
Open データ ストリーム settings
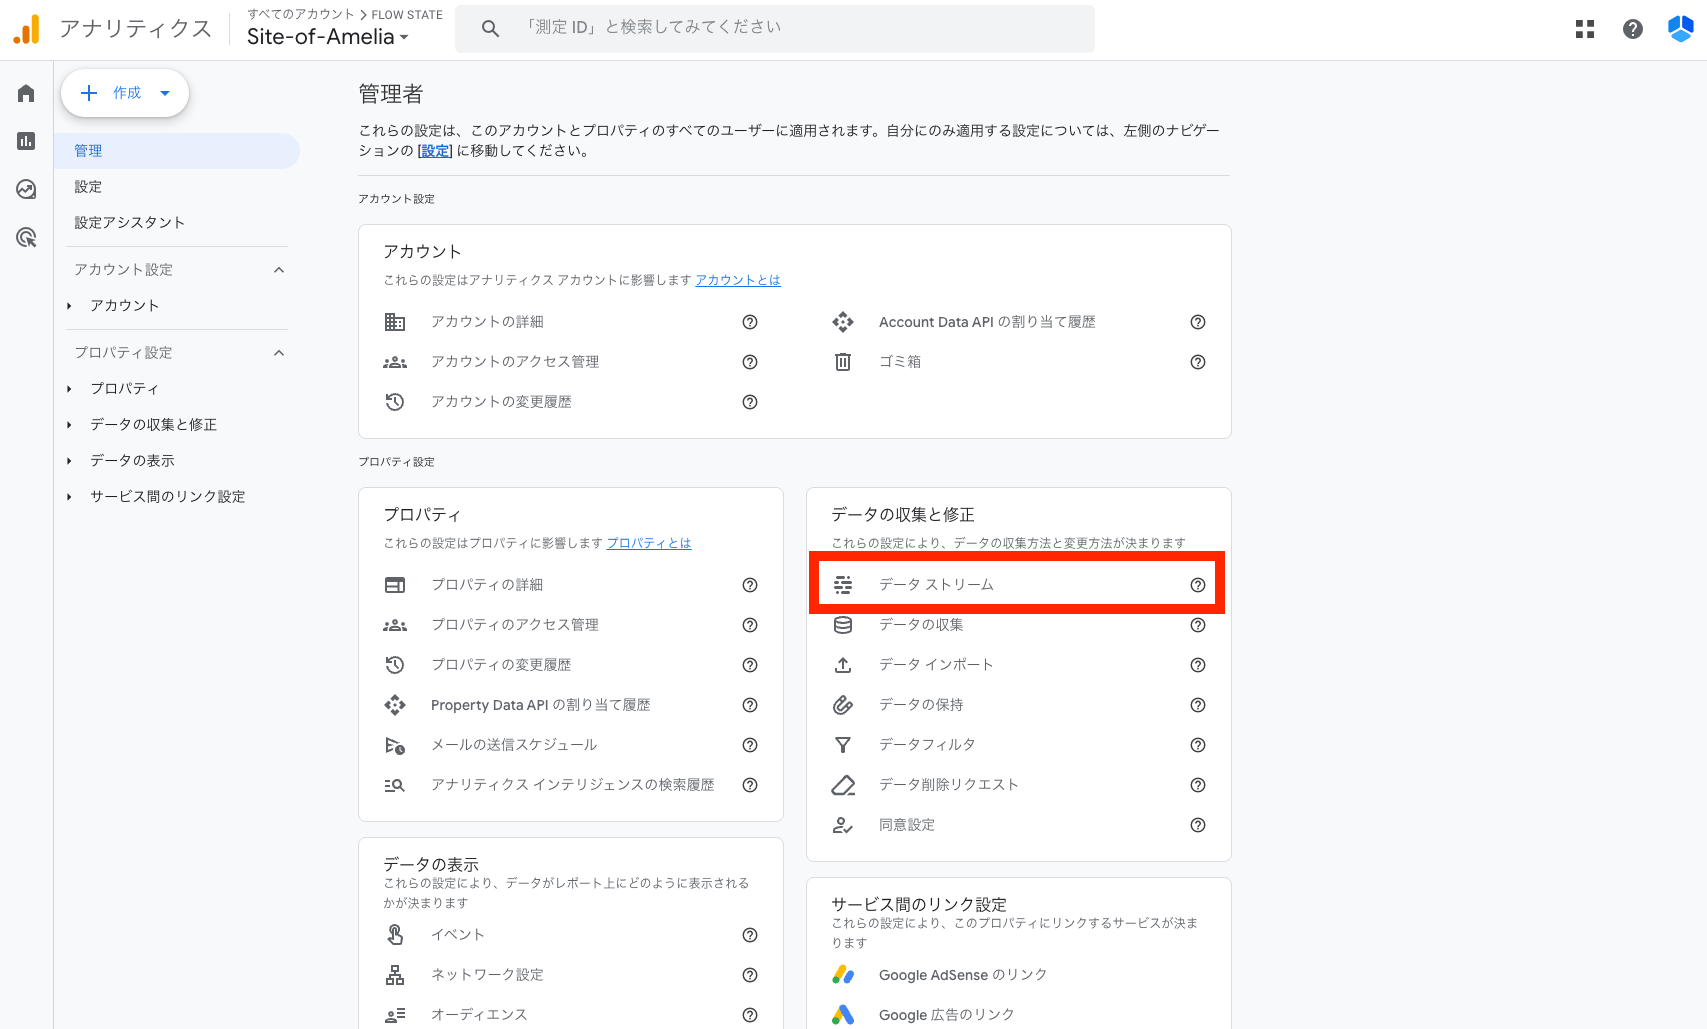[x=936, y=585]
